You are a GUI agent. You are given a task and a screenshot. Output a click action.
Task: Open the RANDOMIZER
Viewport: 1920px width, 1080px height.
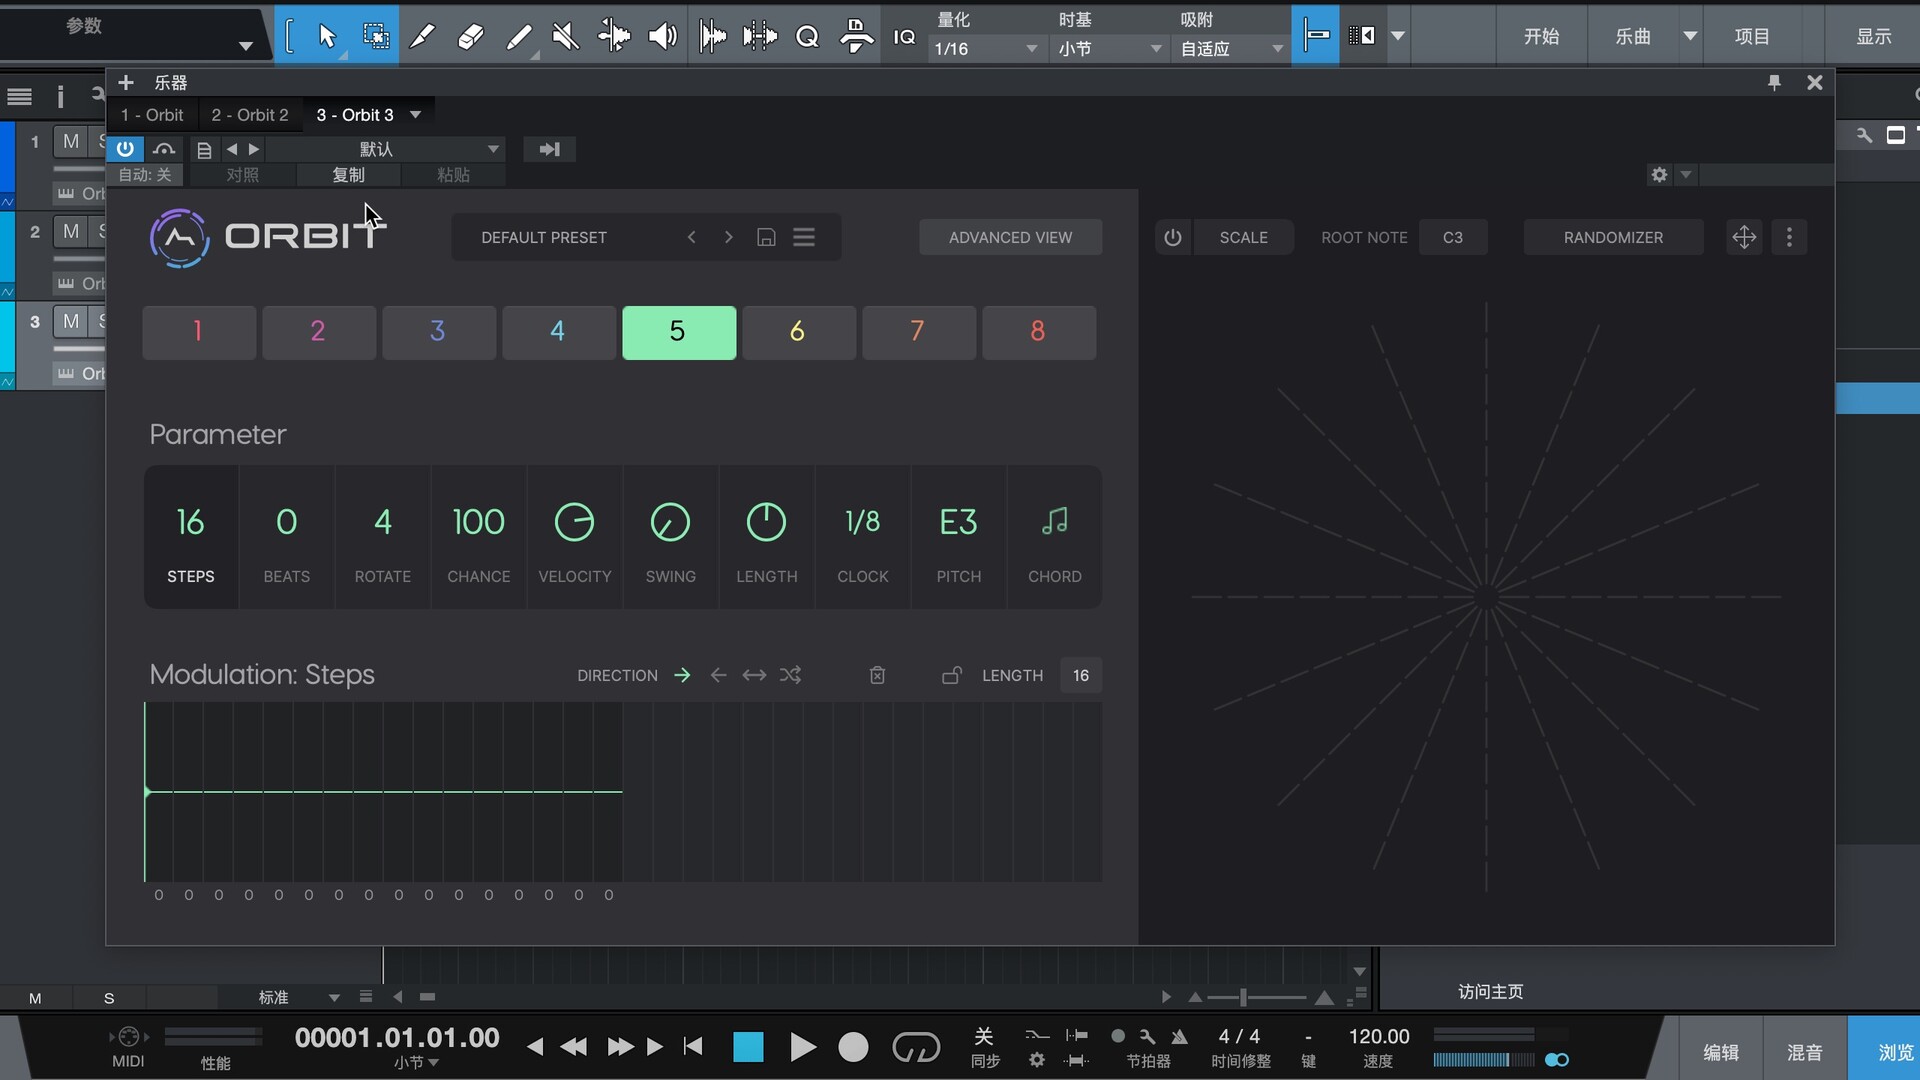1613,237
